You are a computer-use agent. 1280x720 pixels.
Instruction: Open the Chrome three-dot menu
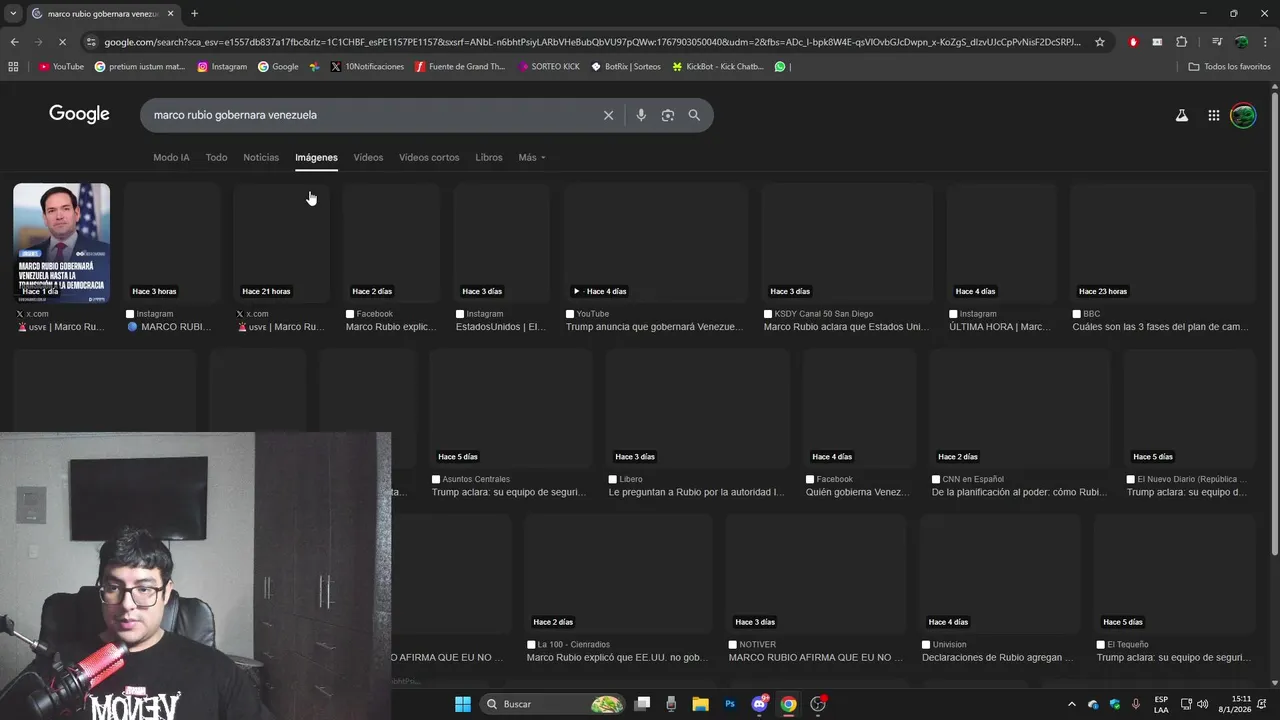point(1265,42)
